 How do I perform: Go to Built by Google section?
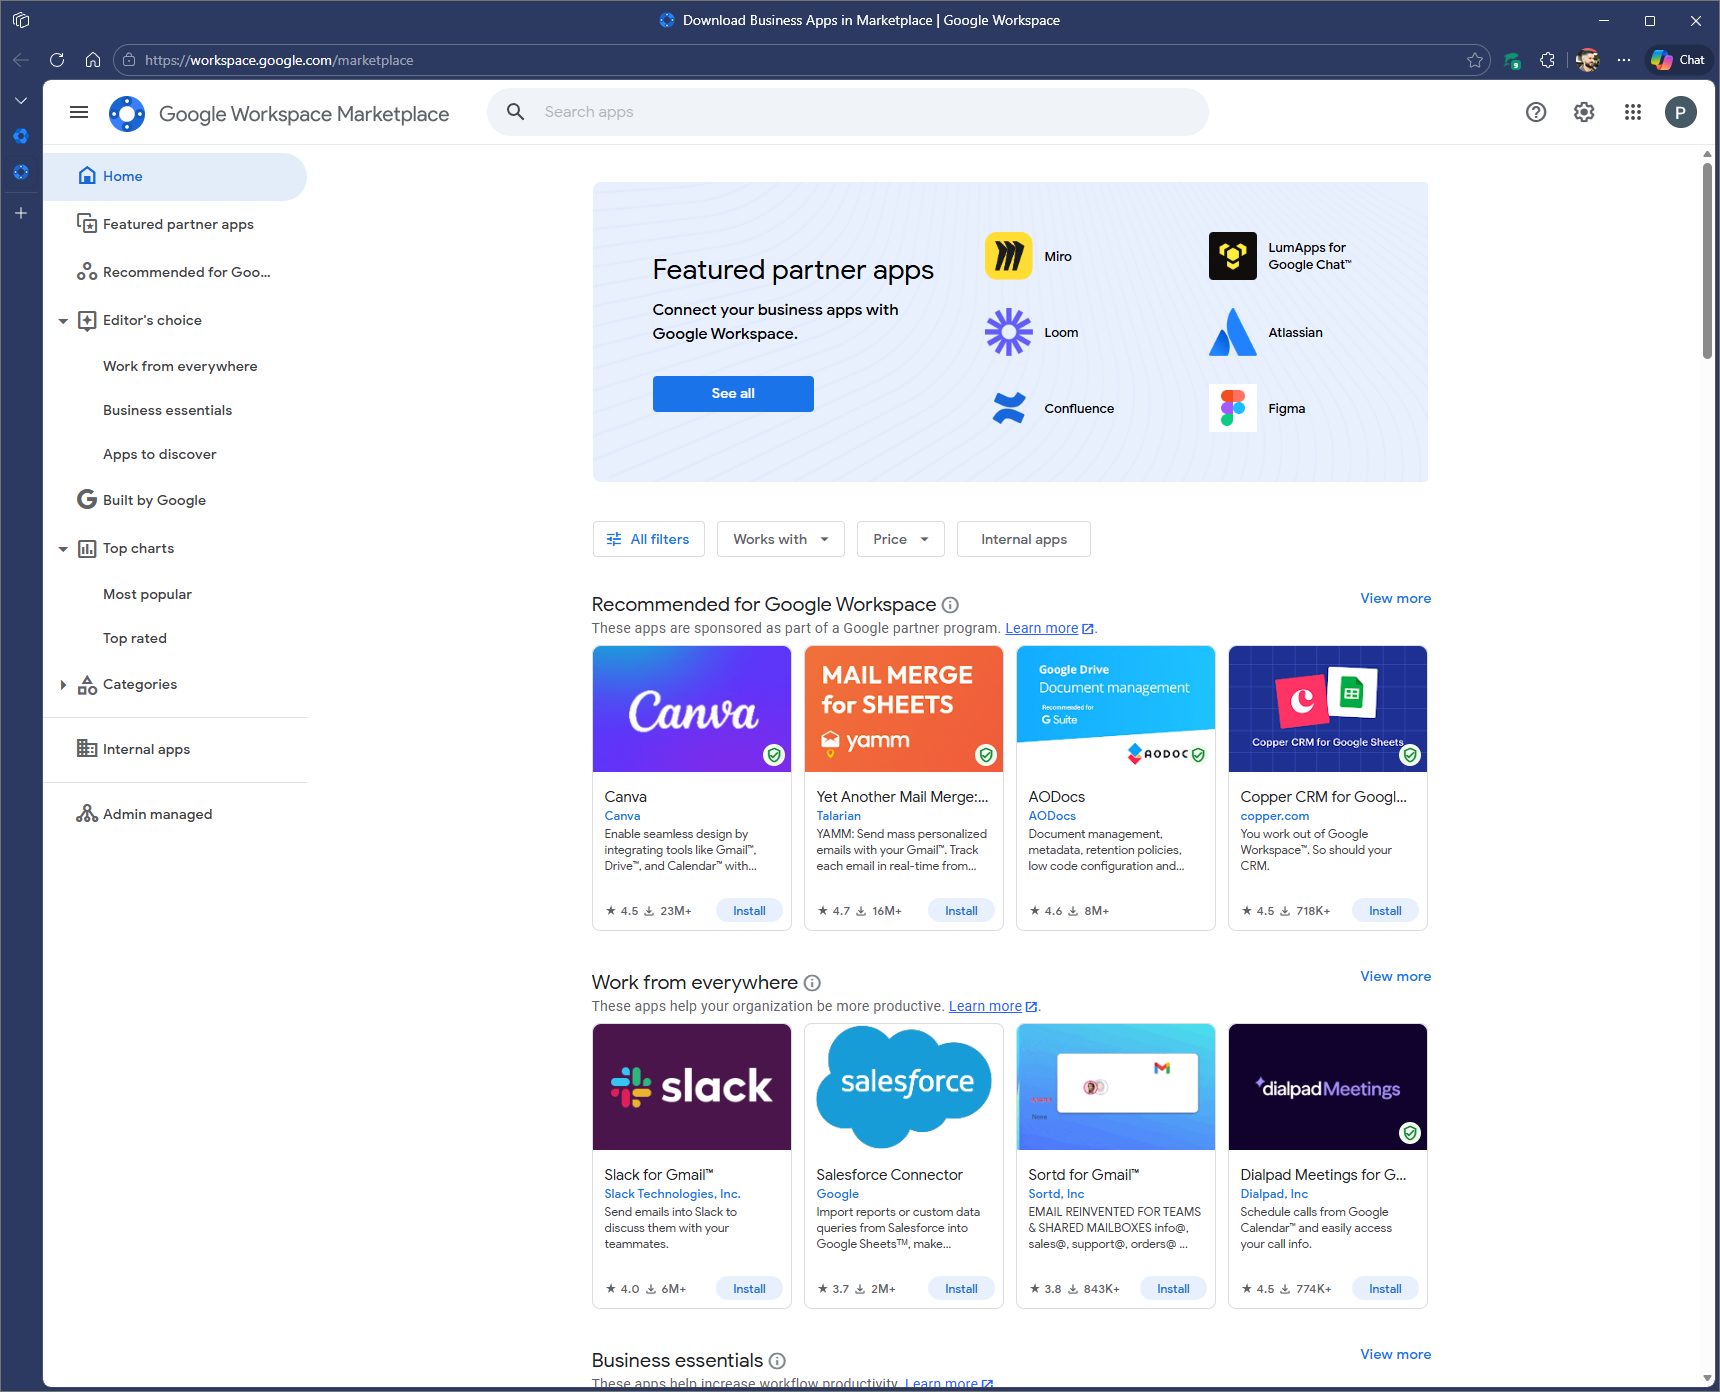(x=154, y=500)
